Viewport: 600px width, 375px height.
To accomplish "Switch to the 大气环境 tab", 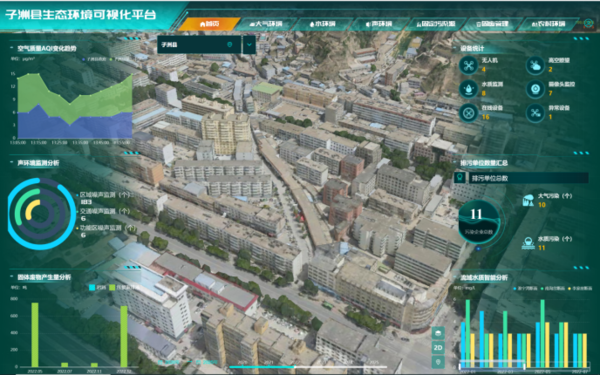I will point(266,24).
